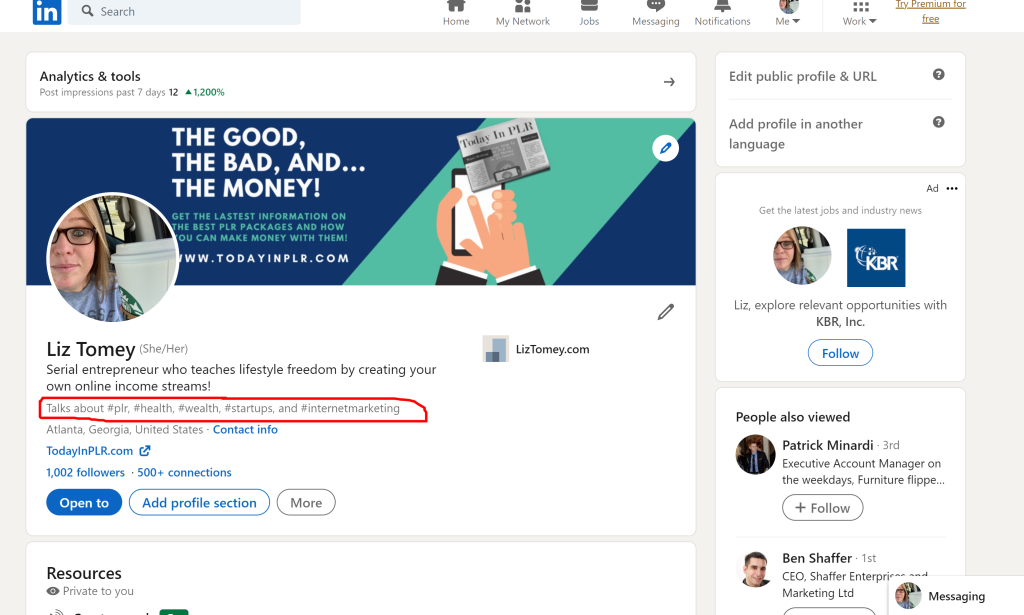The width and height of the screenshot is (1024, 615).
Task: Click the Notifications bell icon
Action: tap(722, 6)
